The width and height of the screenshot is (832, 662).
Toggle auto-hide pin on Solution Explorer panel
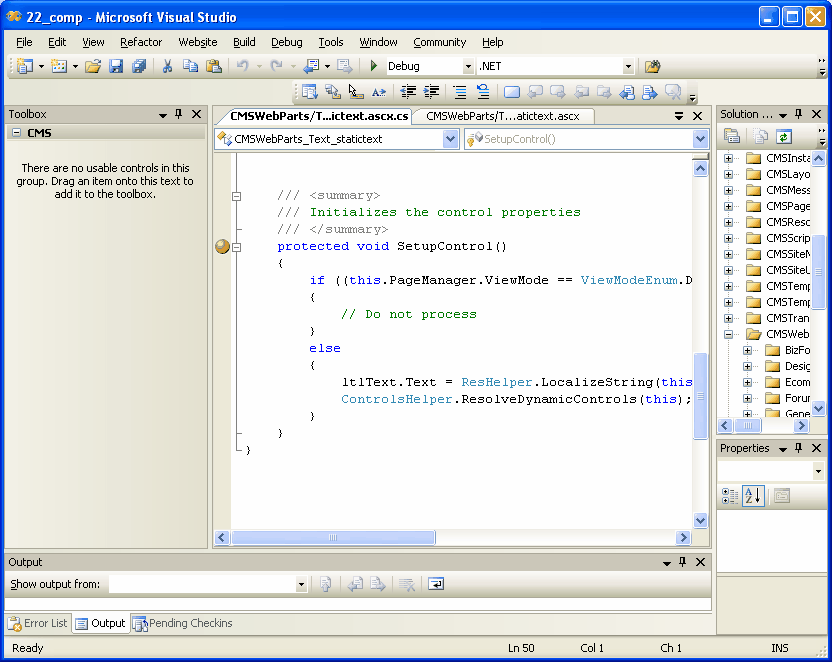[x=799, y=114]
